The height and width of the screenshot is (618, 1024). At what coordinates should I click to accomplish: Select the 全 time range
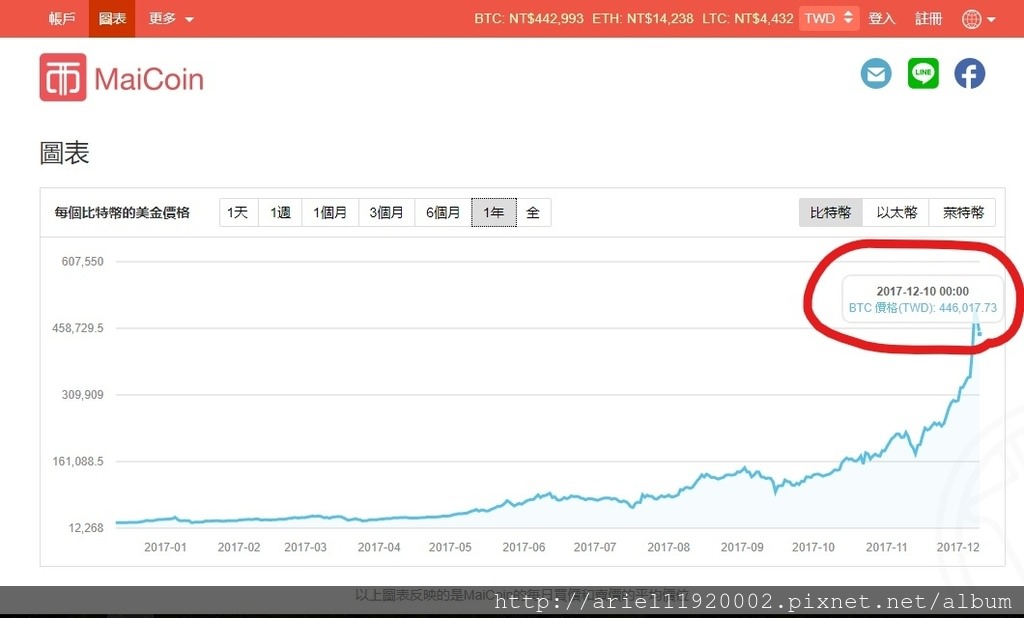[x=534, y=212]
